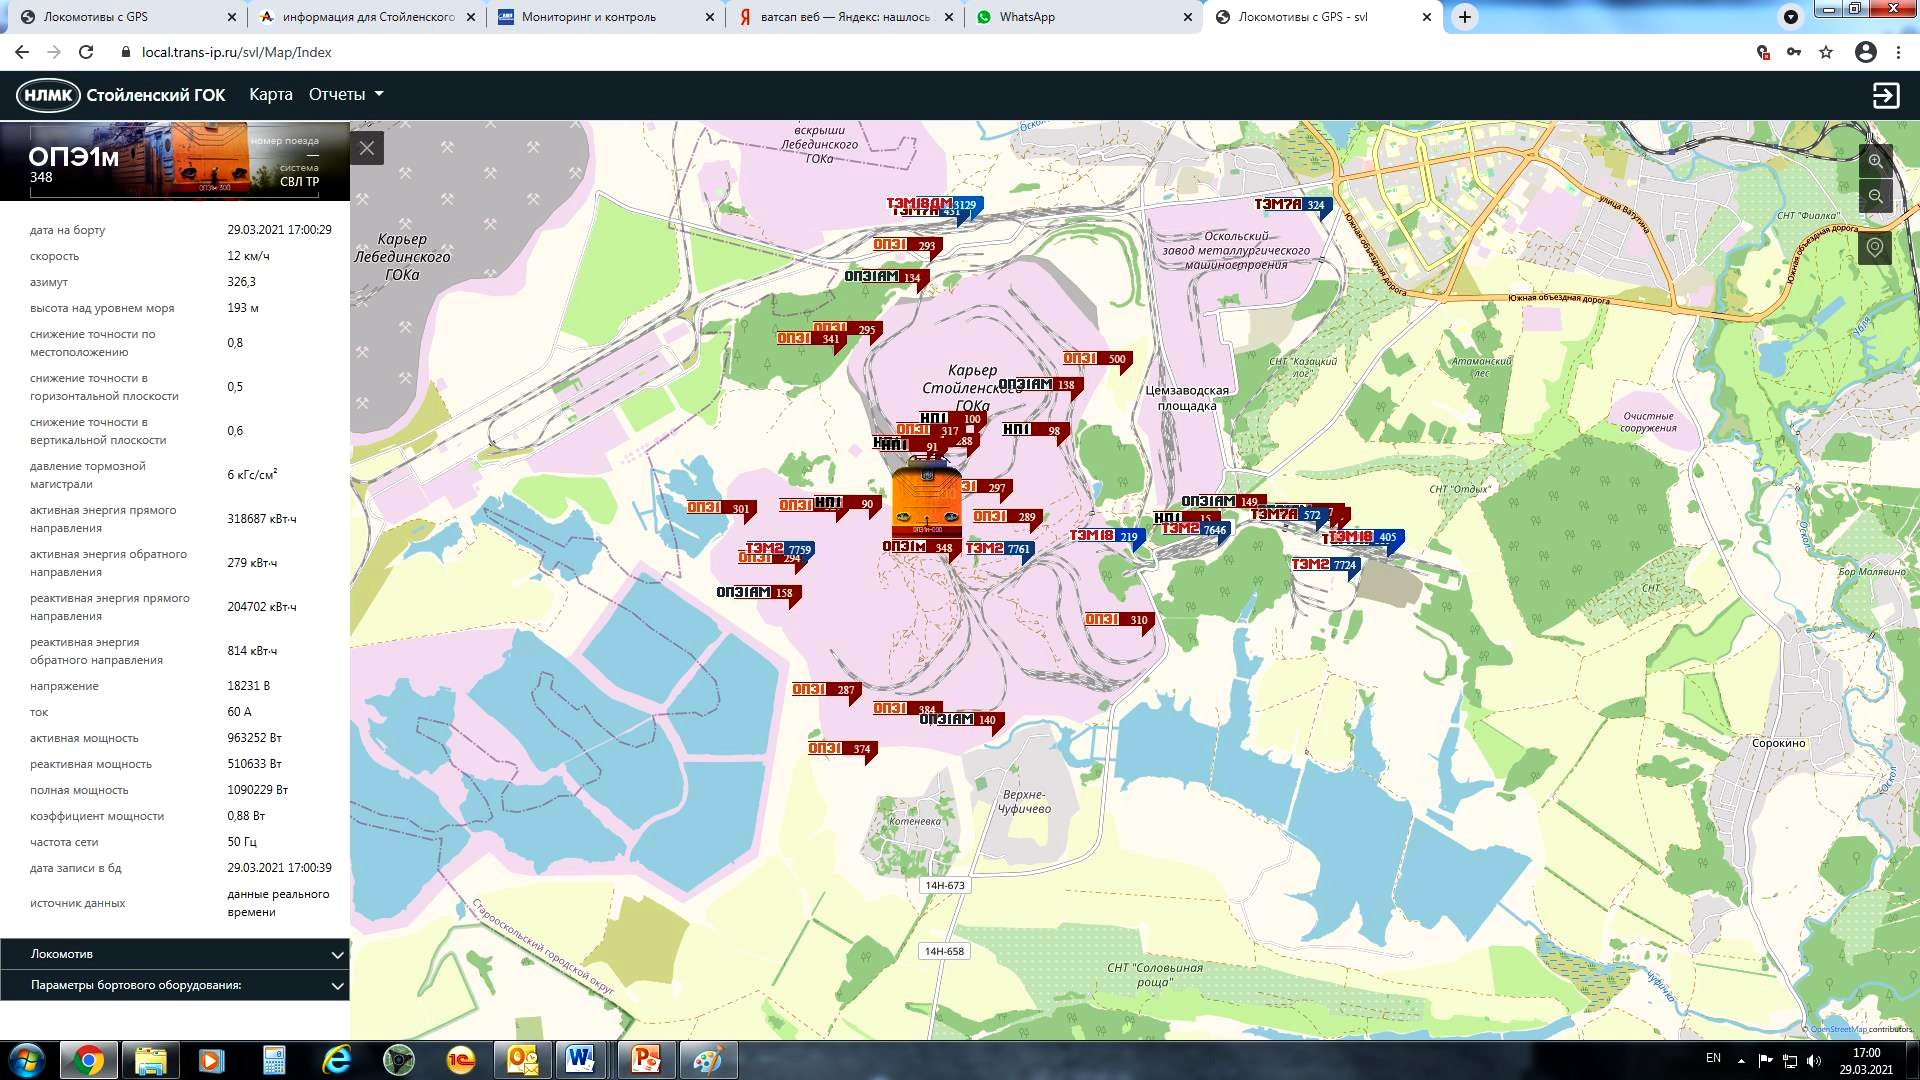The height and width of the screenshot is (1080, 1920).
Task: Switch to Мониторинг и контроль tab
Action: point(589,17)
